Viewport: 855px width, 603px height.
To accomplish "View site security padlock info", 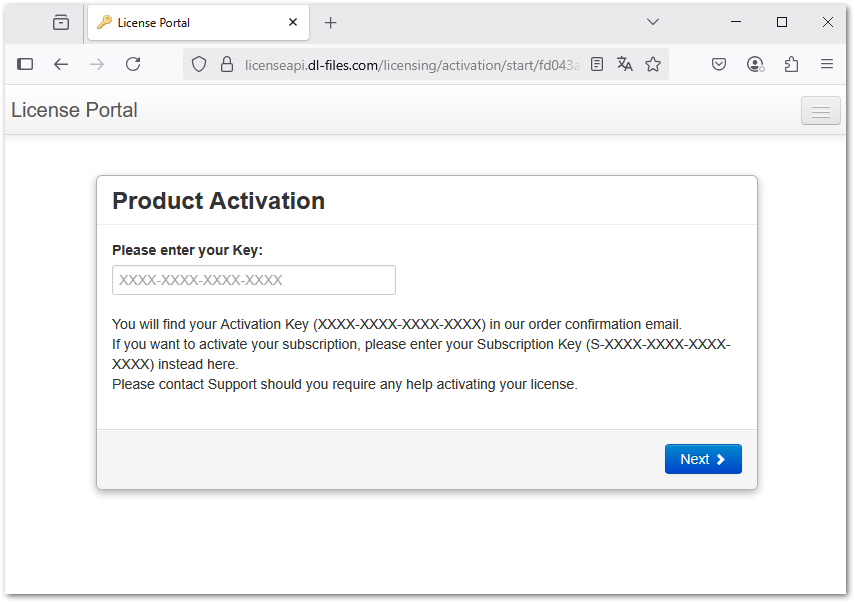I will coord(226,64).
